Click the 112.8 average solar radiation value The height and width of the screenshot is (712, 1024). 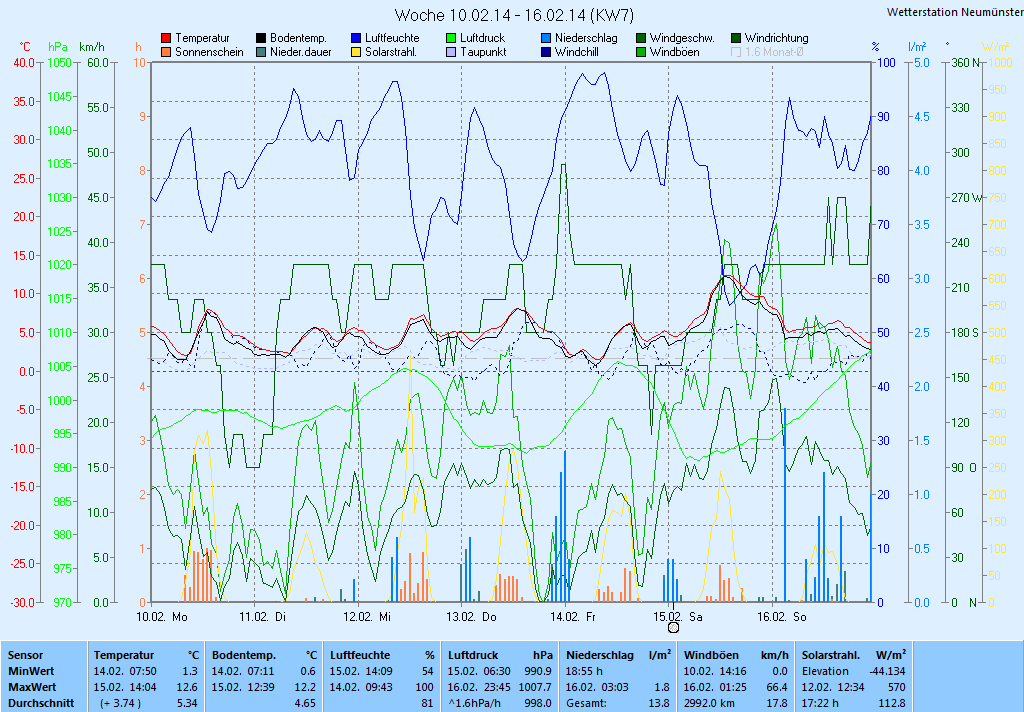click(893, 704)
